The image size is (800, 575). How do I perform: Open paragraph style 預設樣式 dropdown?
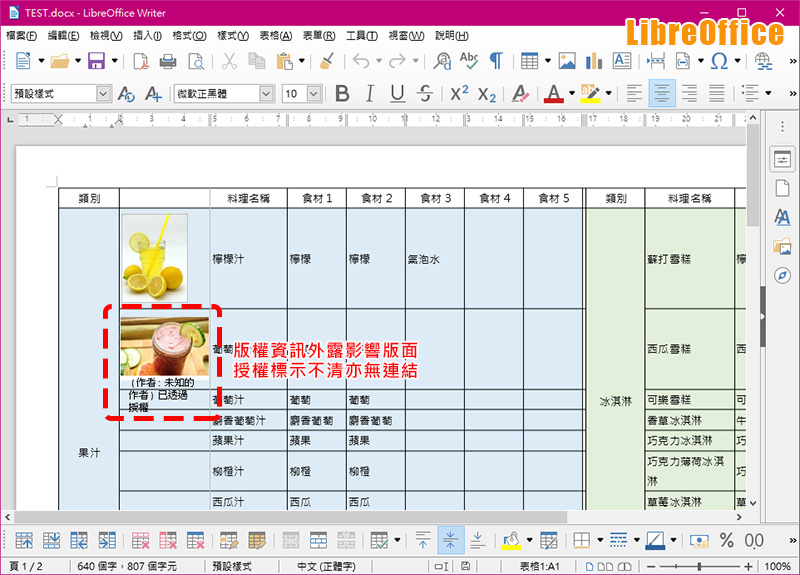(x=103, y=94)
